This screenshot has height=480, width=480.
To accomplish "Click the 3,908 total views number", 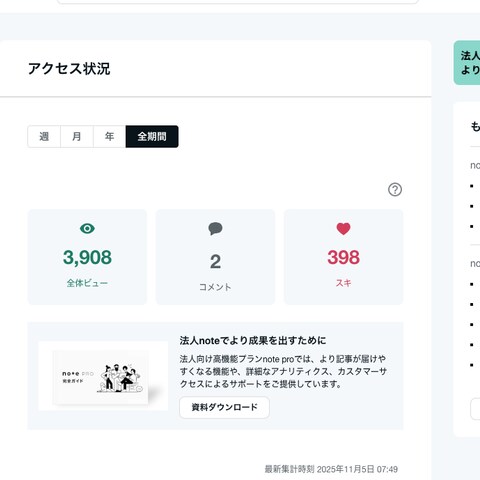I will (87, 257).
